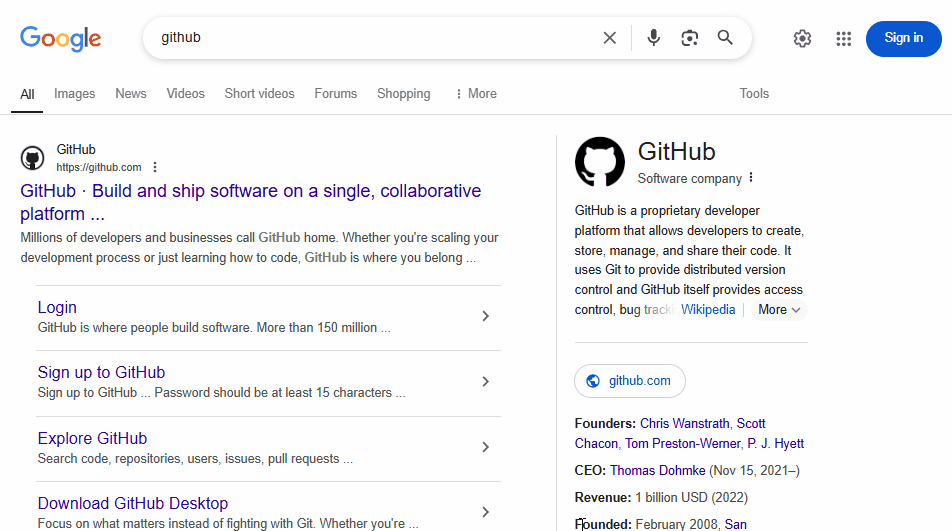
Task: Expand the More search filters menu
Action: pyautogui.click(x=475, y=94)
